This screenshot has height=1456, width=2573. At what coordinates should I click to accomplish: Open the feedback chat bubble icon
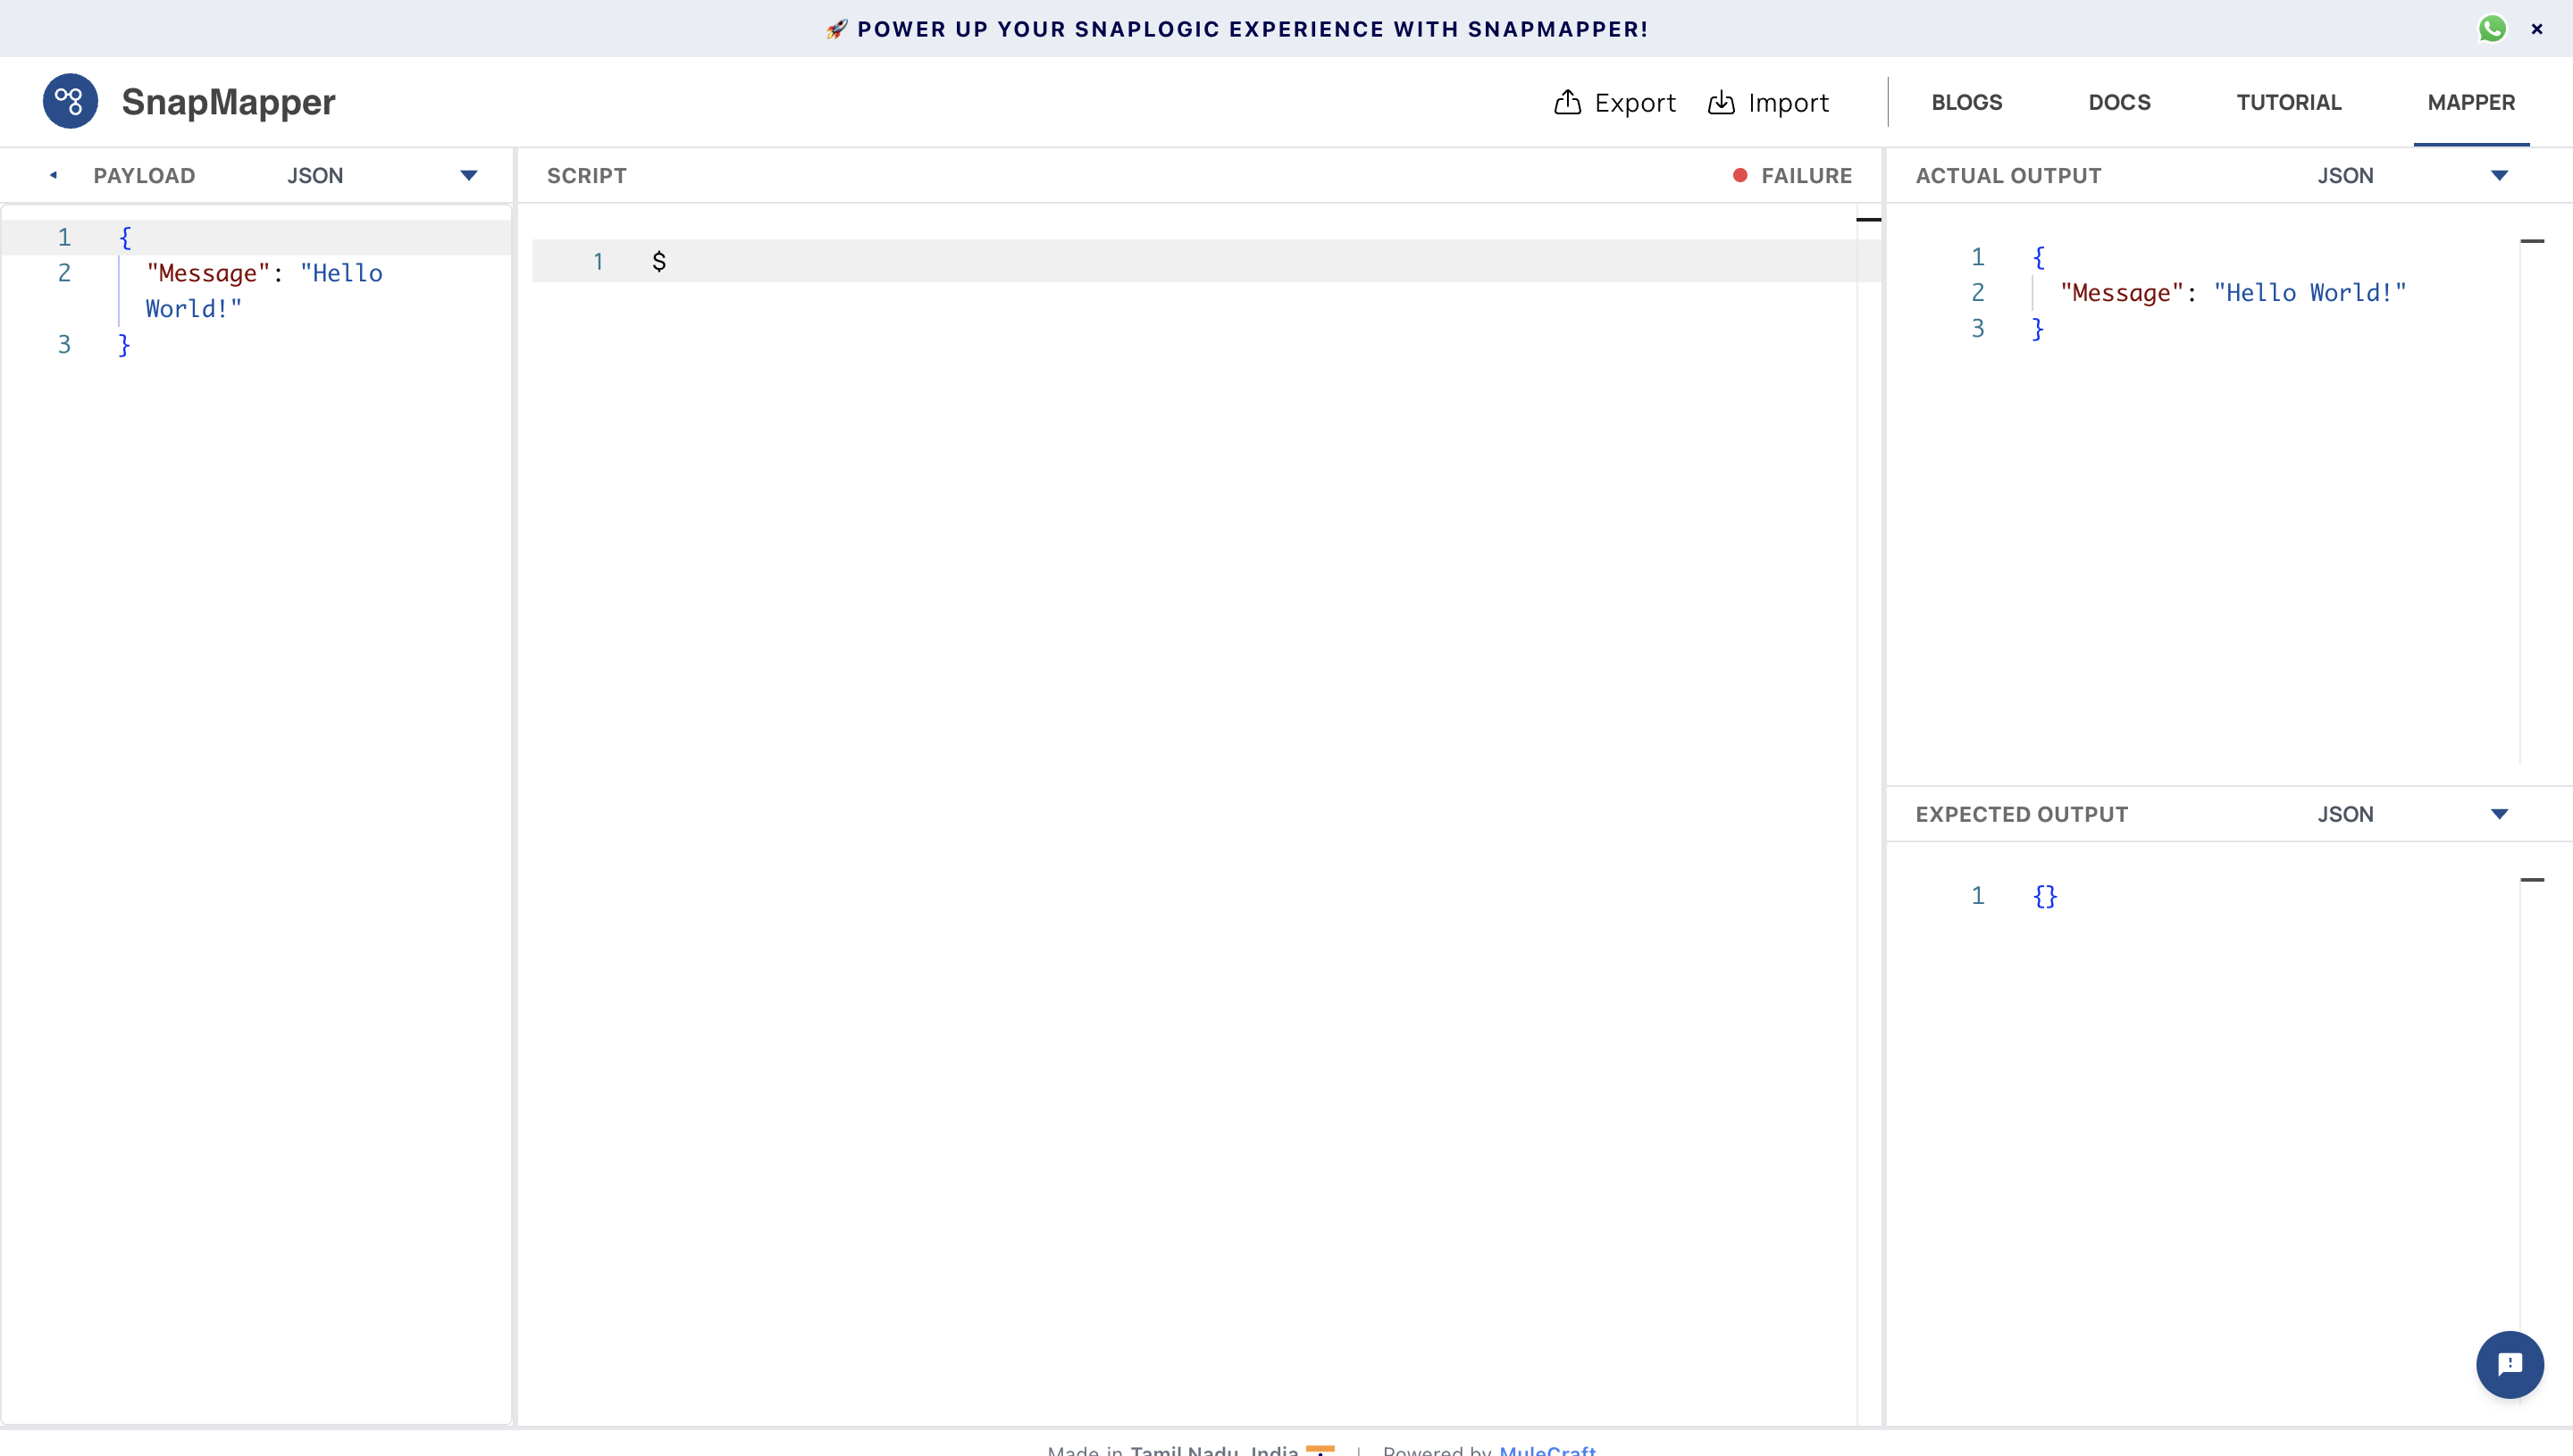[x=2509, y=1364]
